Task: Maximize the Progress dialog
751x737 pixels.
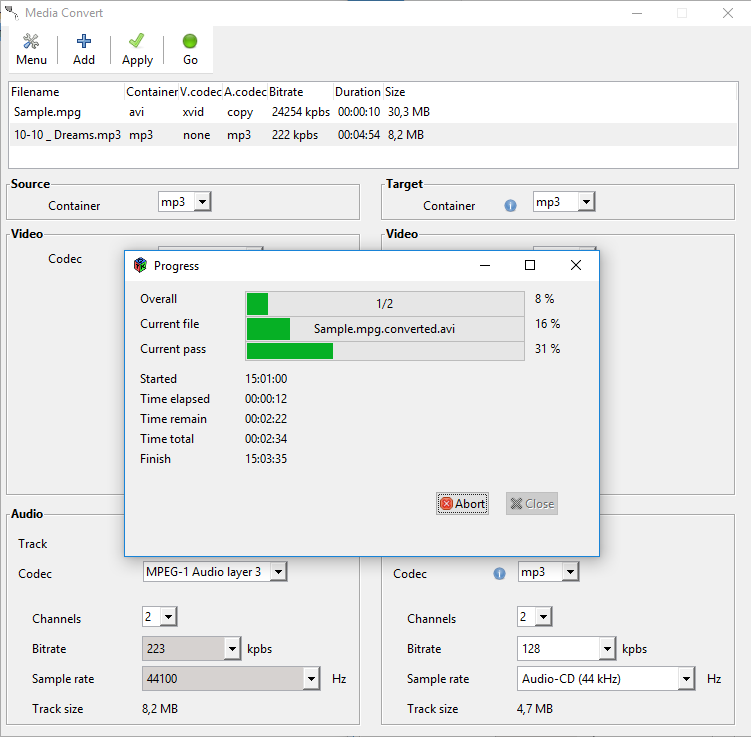Action: [x=530, y=265]
